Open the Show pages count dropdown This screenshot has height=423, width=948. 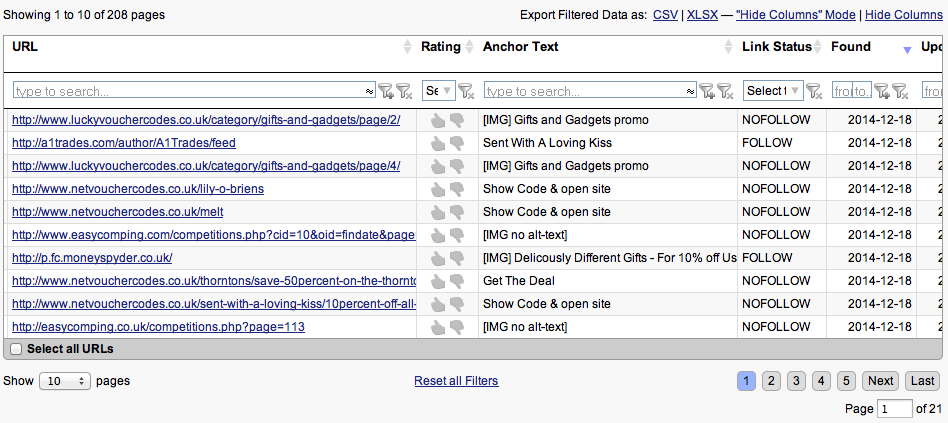tap(64, 381)
